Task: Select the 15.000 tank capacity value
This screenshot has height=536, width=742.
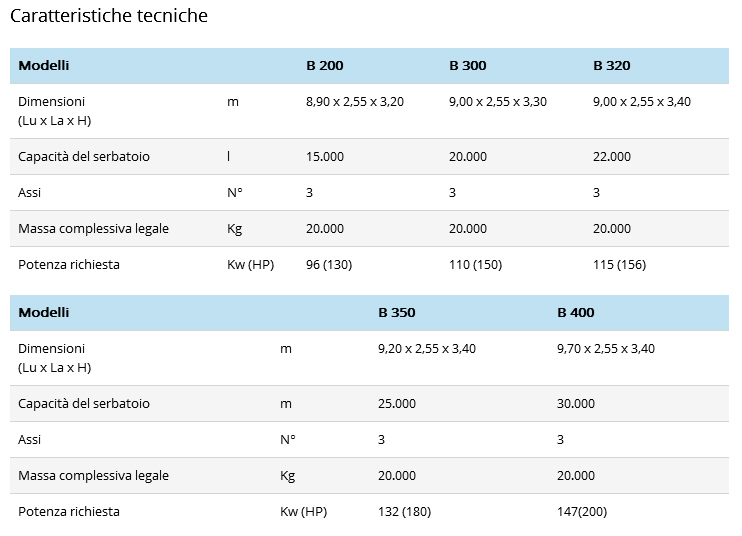Action: pos(325,157)
